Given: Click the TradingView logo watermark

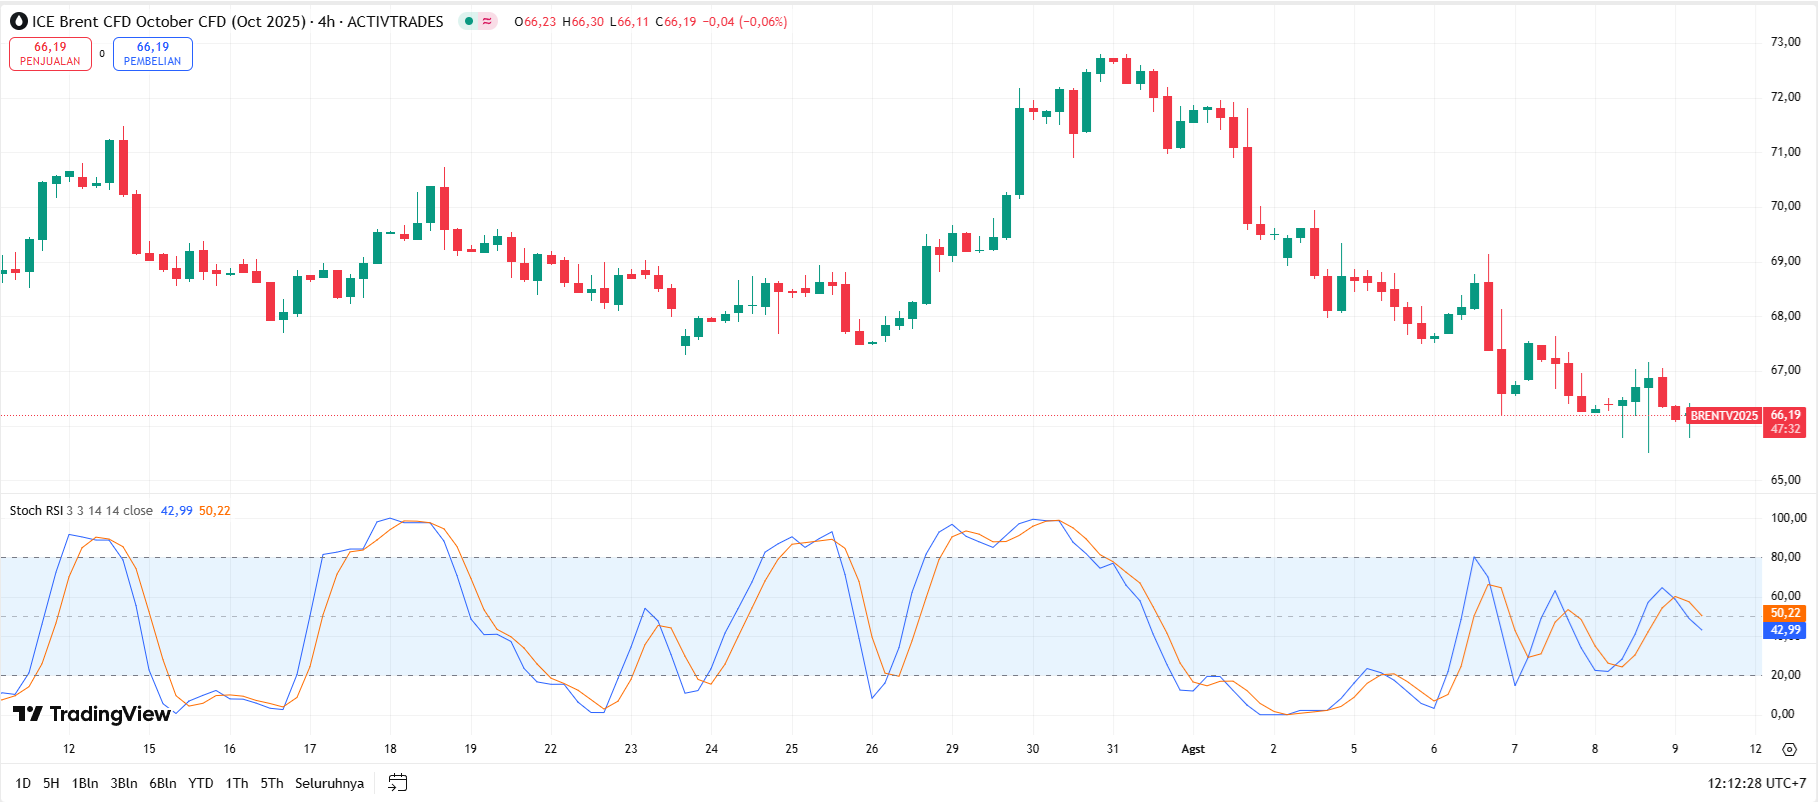Looking at the screenshot, I should tap(92, 714).
